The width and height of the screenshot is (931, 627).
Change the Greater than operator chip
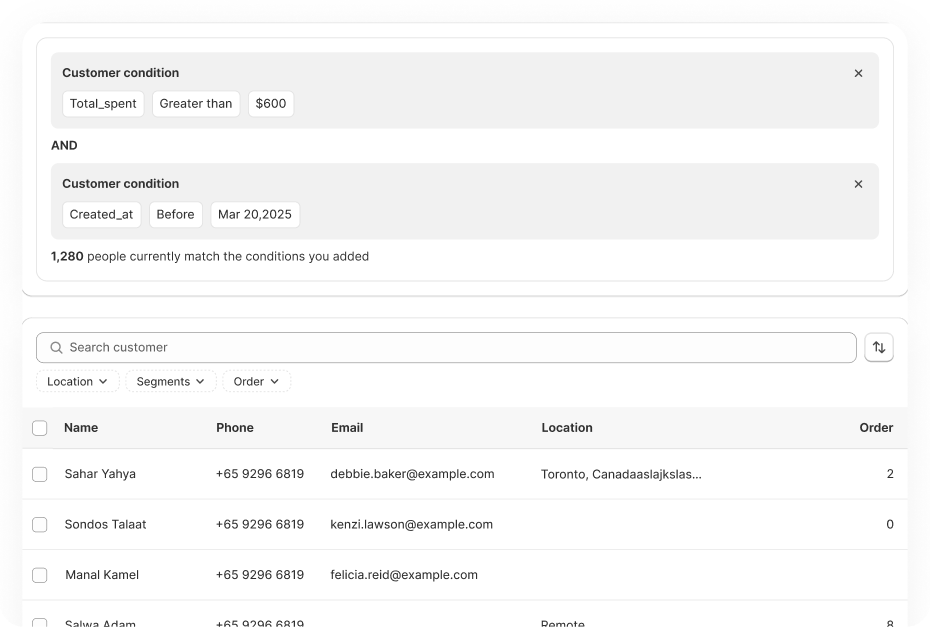point(196,104)
